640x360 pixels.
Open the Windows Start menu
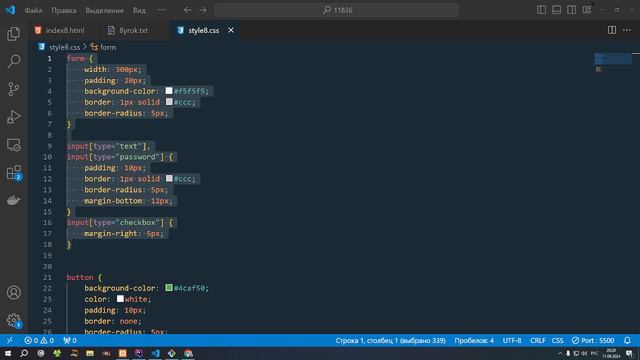click(8, 353)
